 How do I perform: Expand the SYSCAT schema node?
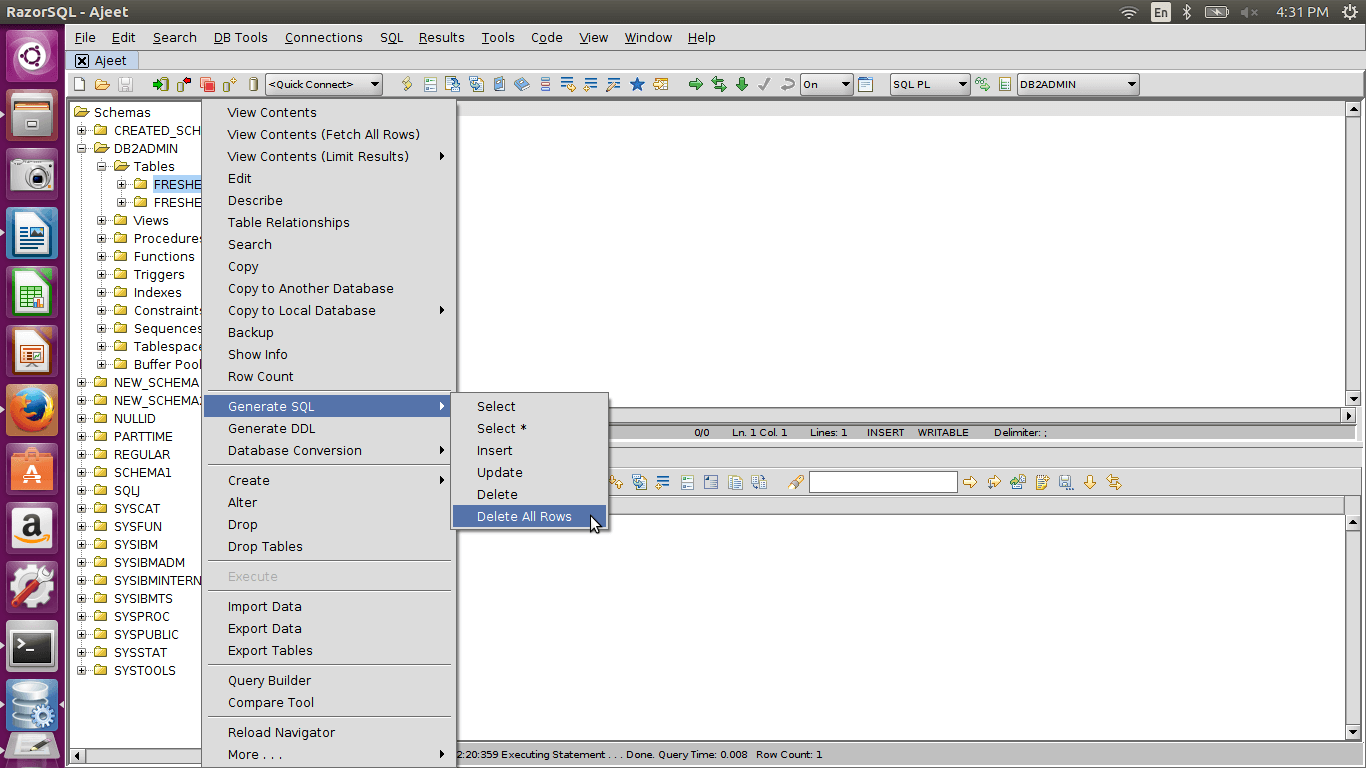click(82, 509)
